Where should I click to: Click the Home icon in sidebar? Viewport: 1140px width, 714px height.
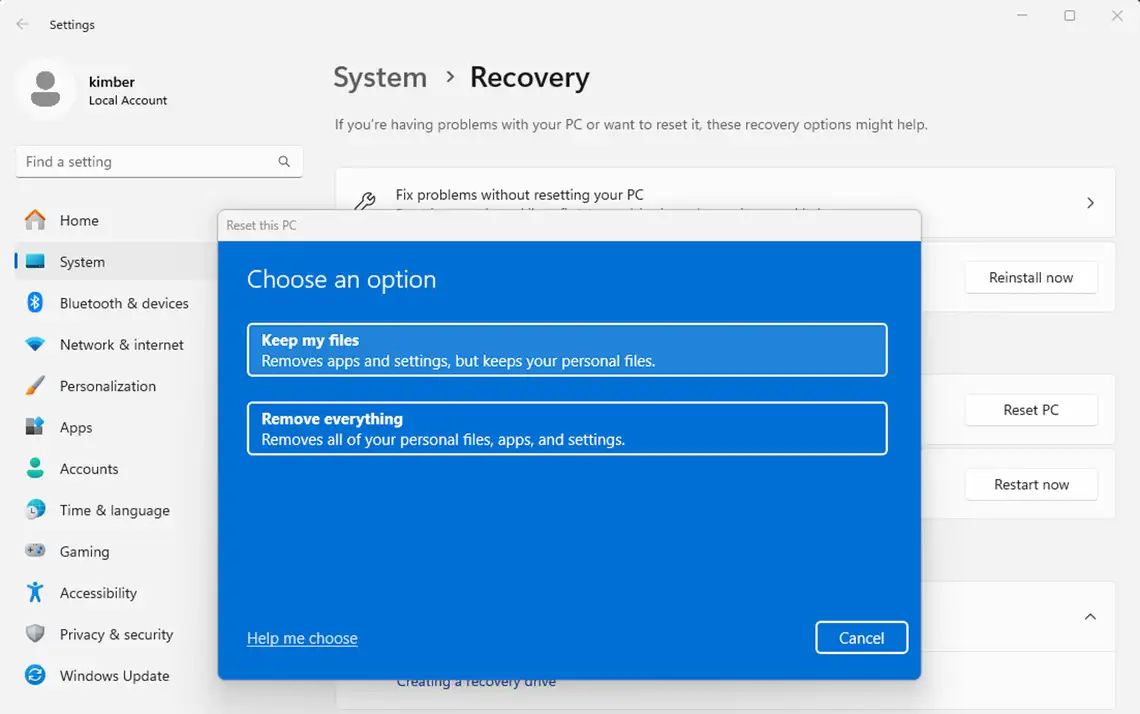(x=35, y=220)
